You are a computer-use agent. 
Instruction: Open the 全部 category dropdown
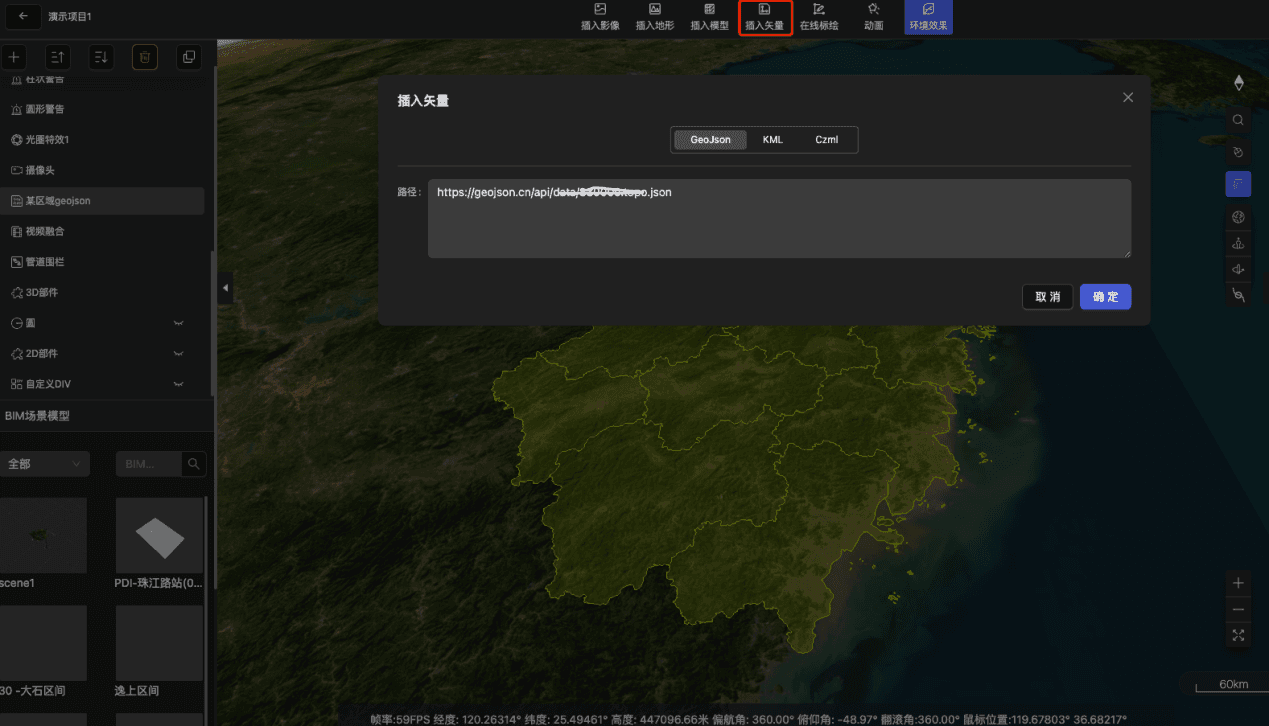click(x=45, y=464)
